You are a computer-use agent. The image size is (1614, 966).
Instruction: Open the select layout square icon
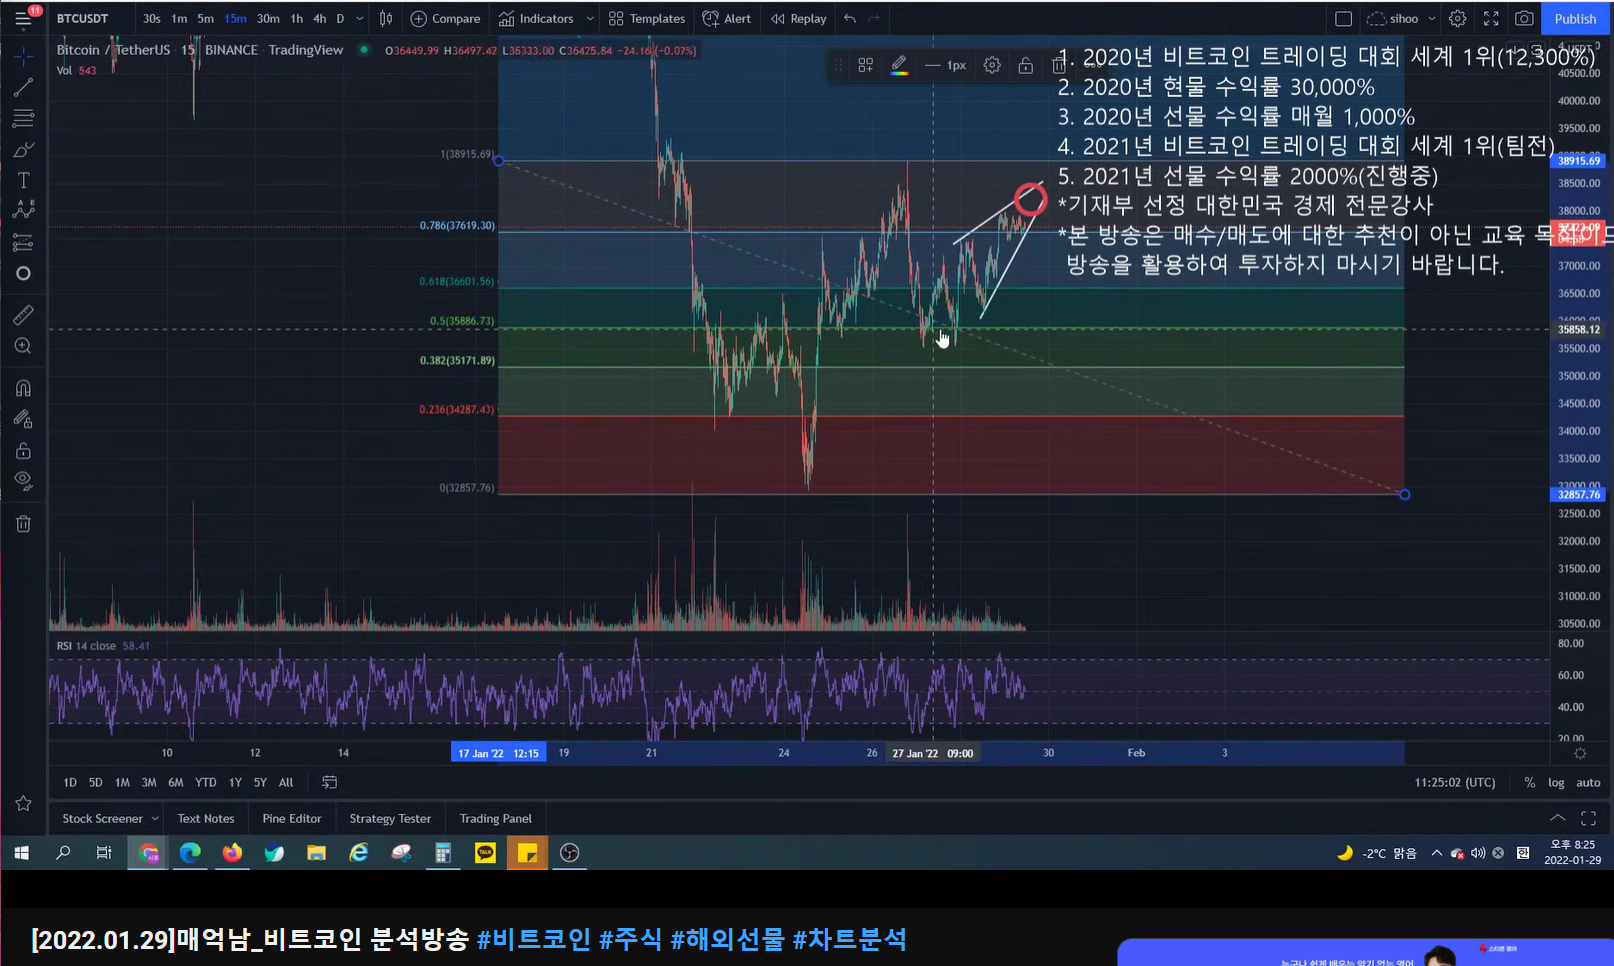coord(1344,18)
